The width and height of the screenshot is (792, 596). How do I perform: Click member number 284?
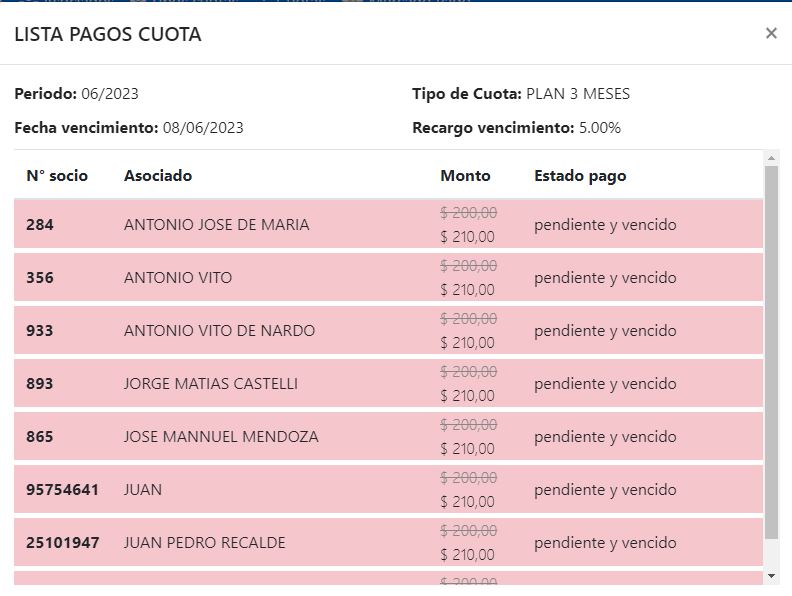40,225
